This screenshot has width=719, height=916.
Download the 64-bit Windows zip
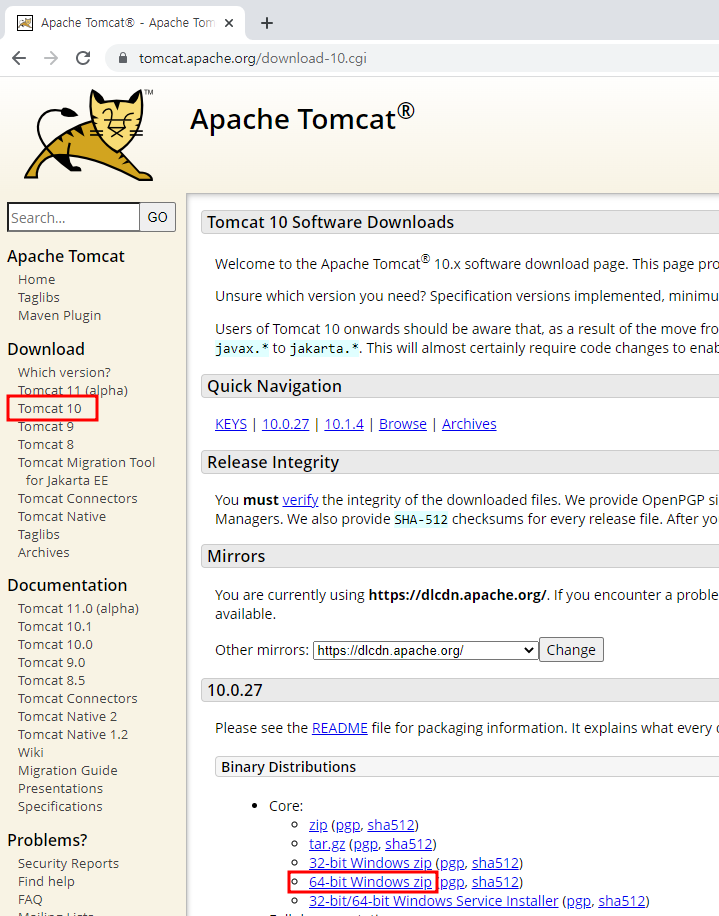tap(370, 882)
